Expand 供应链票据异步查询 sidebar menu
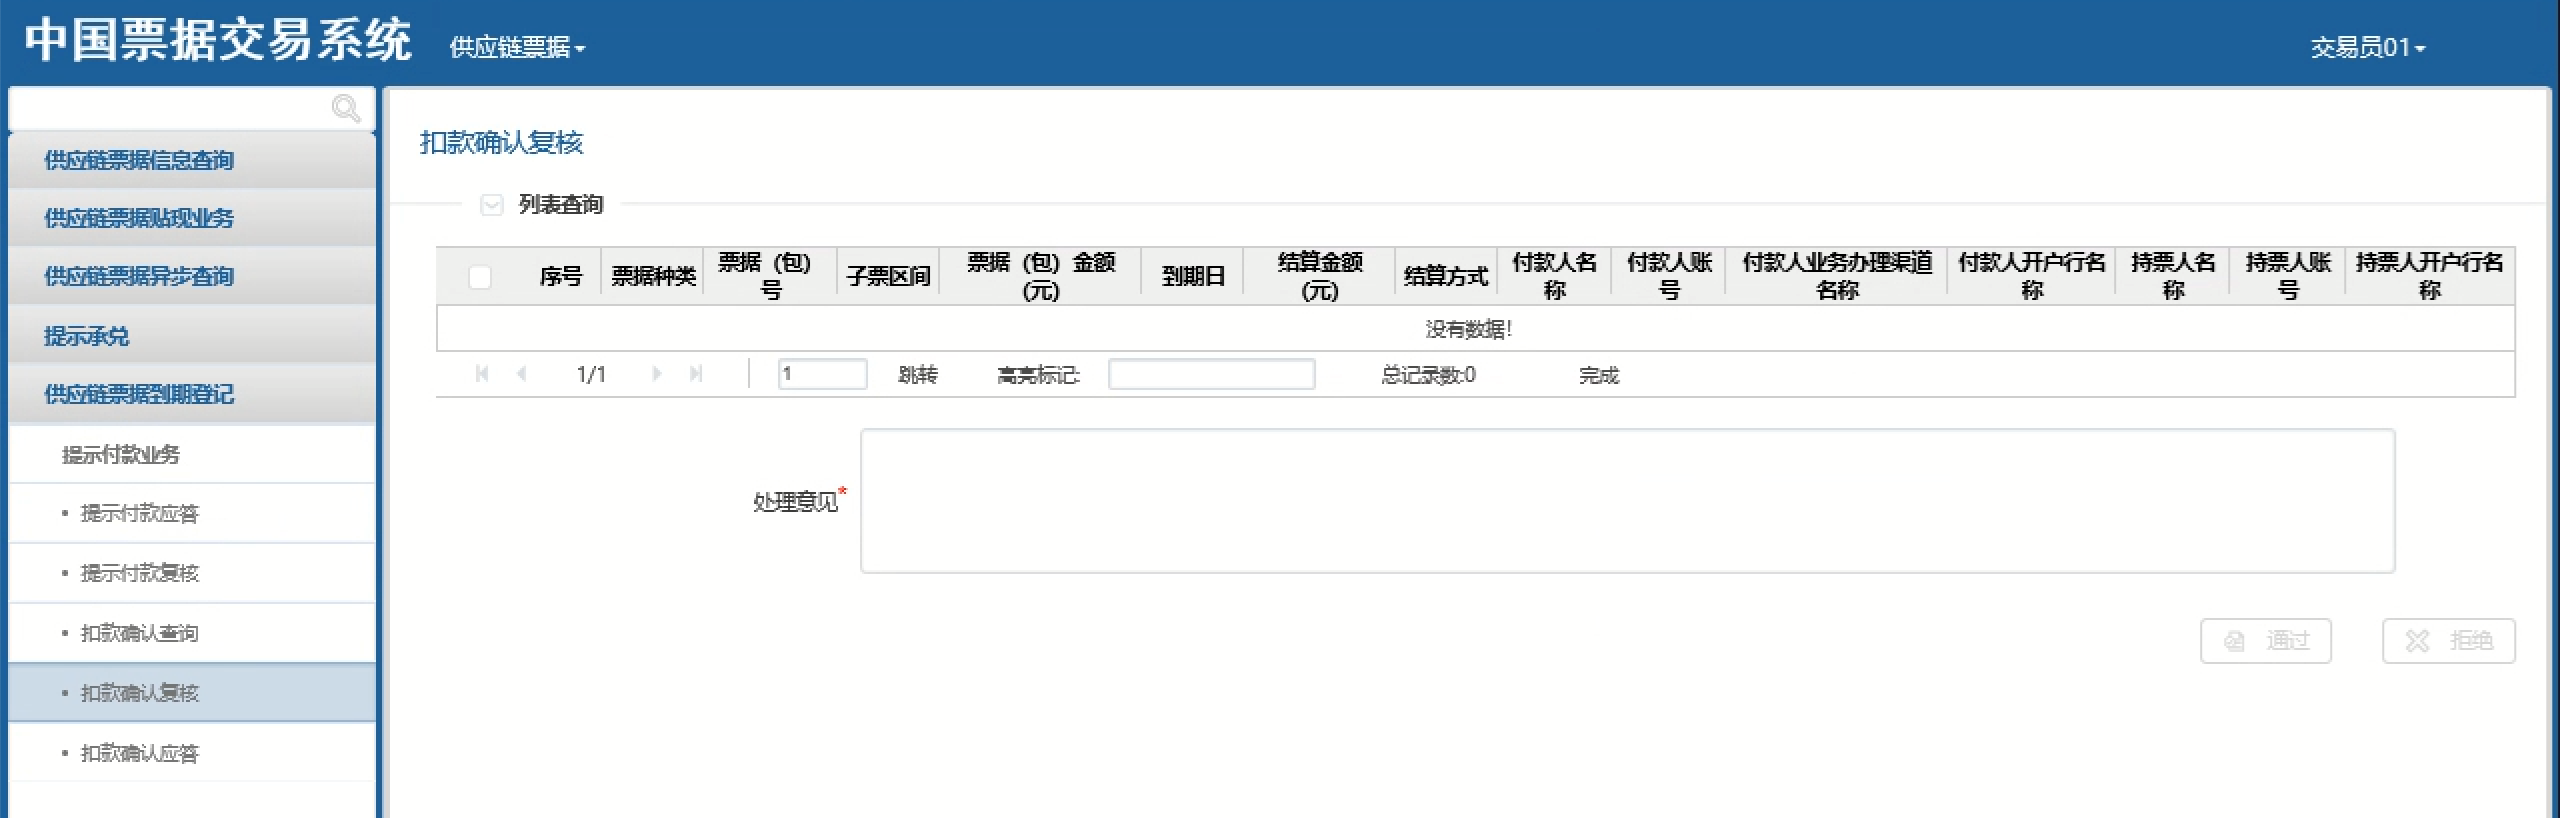This screenshot has height=818, width=2560. 192,276
